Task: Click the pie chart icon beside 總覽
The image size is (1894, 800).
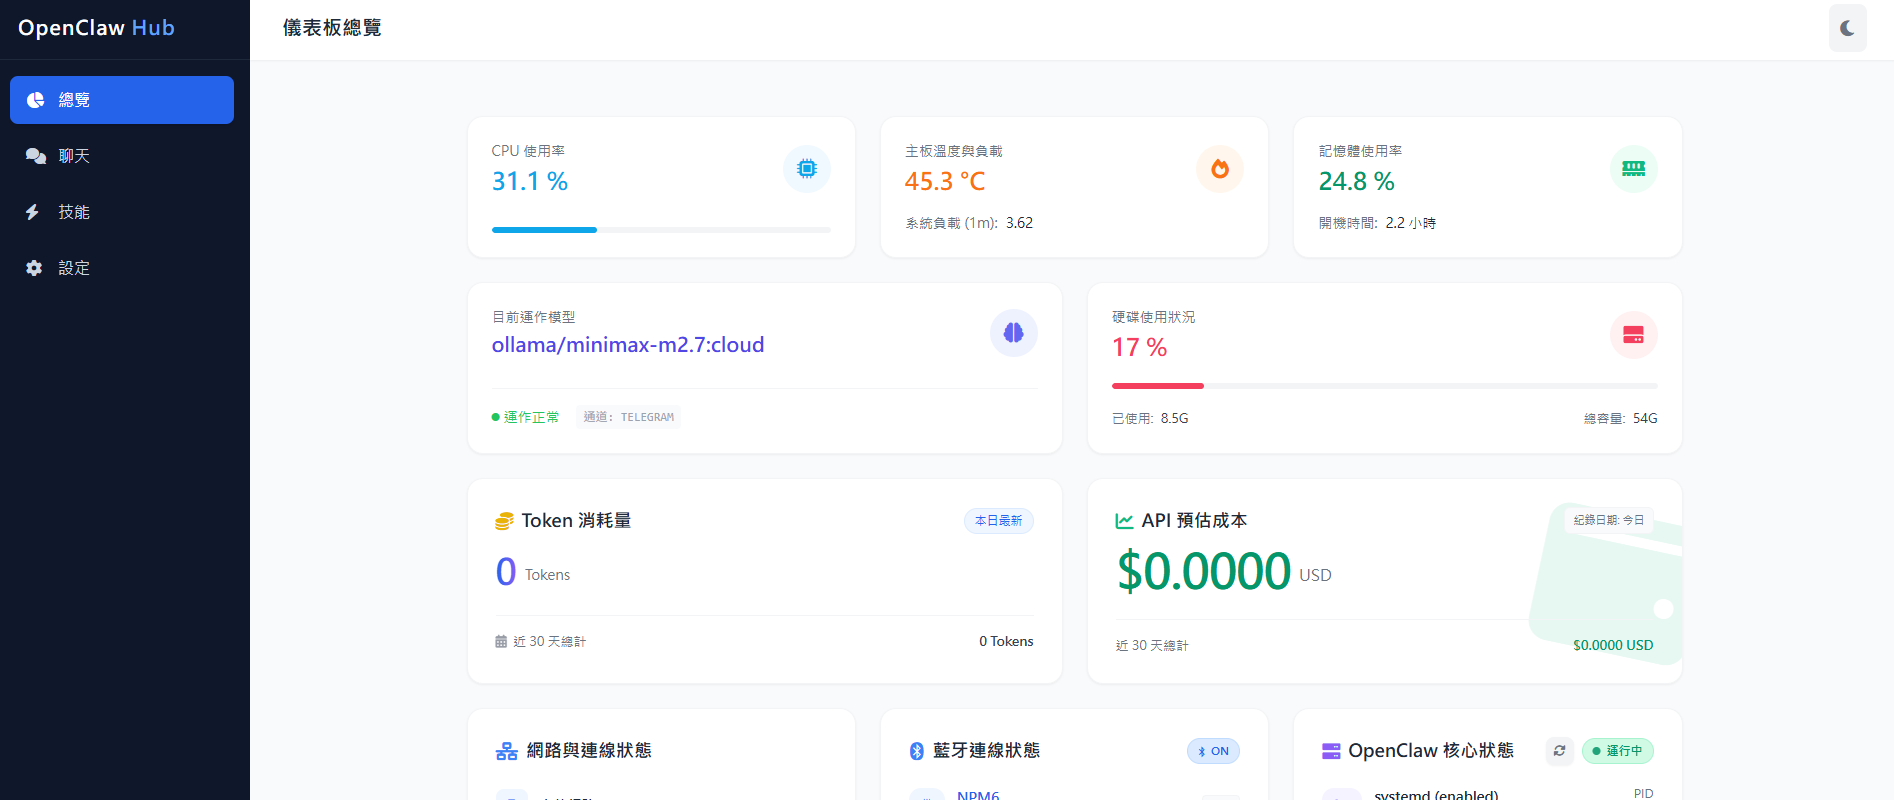Action: coord(35,100)
